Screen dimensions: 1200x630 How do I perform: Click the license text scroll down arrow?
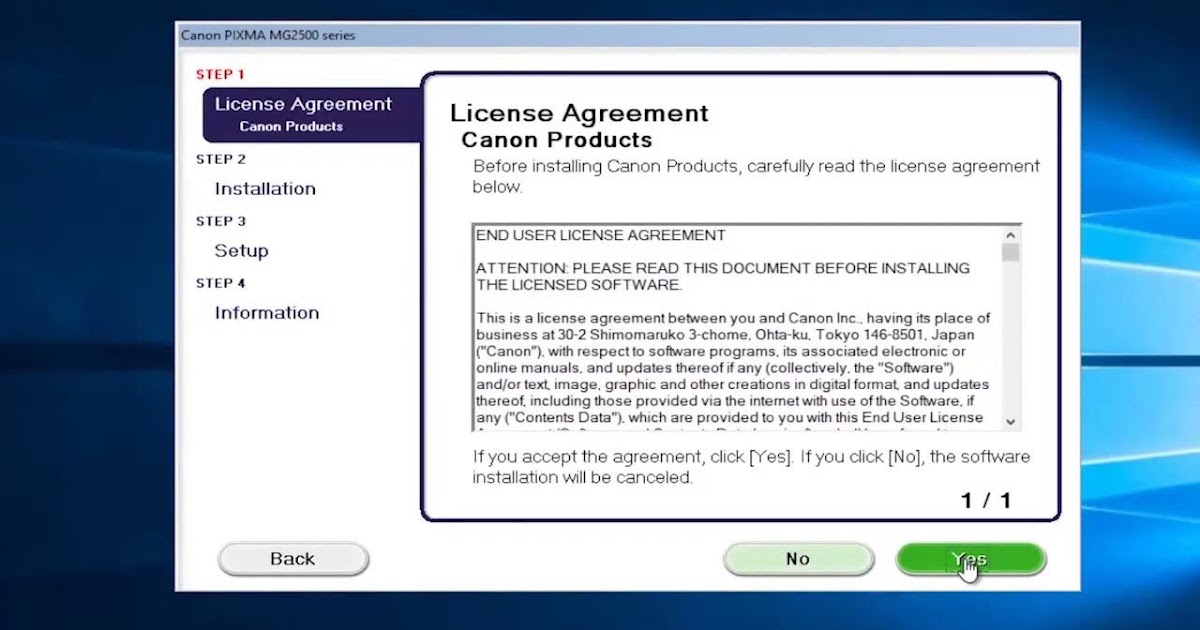pyautogui.click(x=1010, y=422)
